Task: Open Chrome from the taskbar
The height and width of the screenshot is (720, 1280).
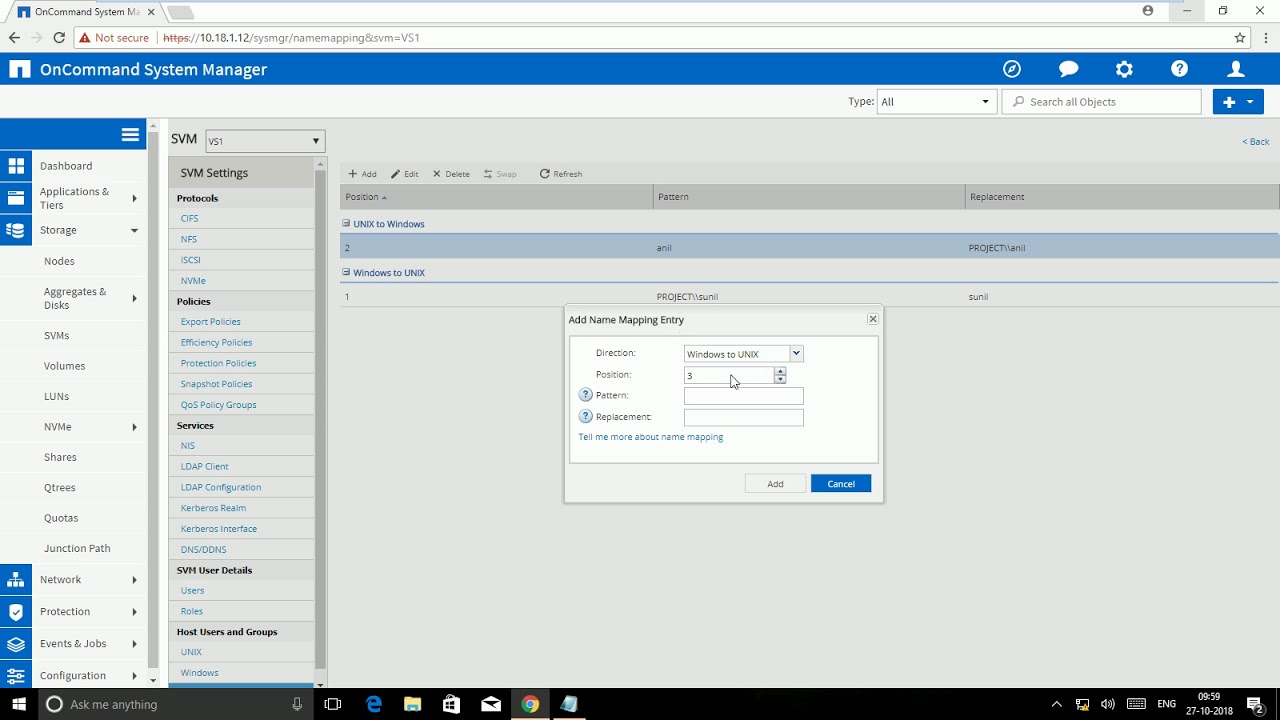Action: coord(530,704)
